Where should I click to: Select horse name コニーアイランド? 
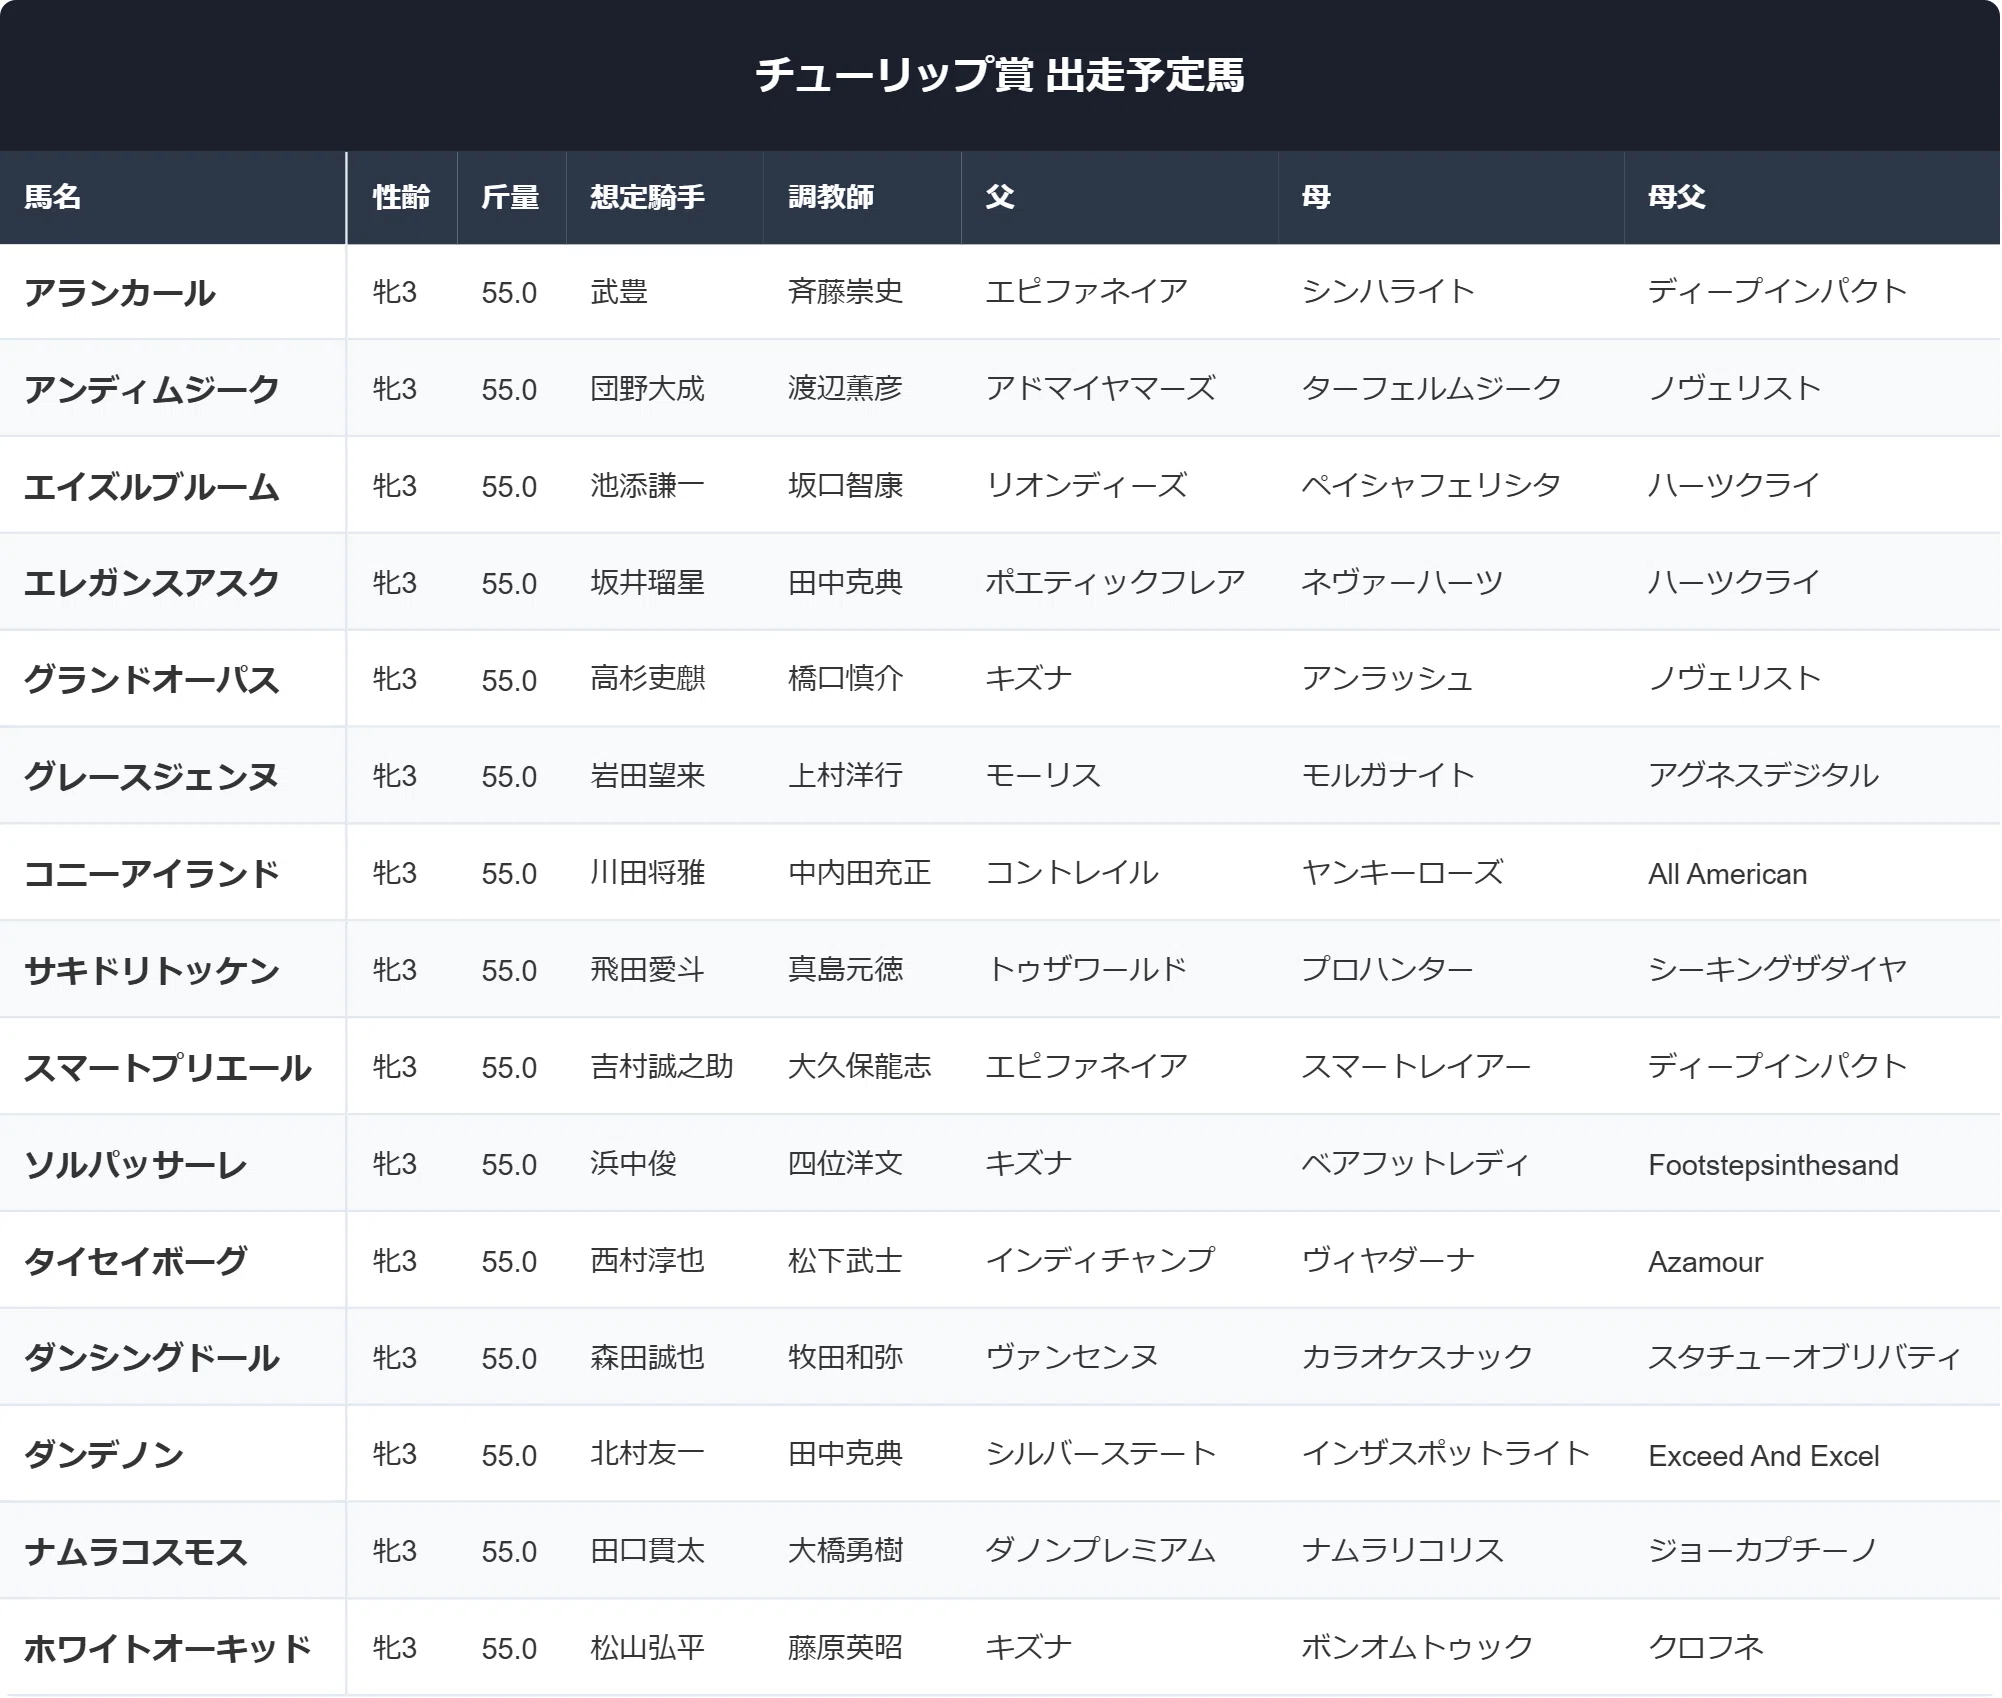pyautogui.click(x=152, y=874)
